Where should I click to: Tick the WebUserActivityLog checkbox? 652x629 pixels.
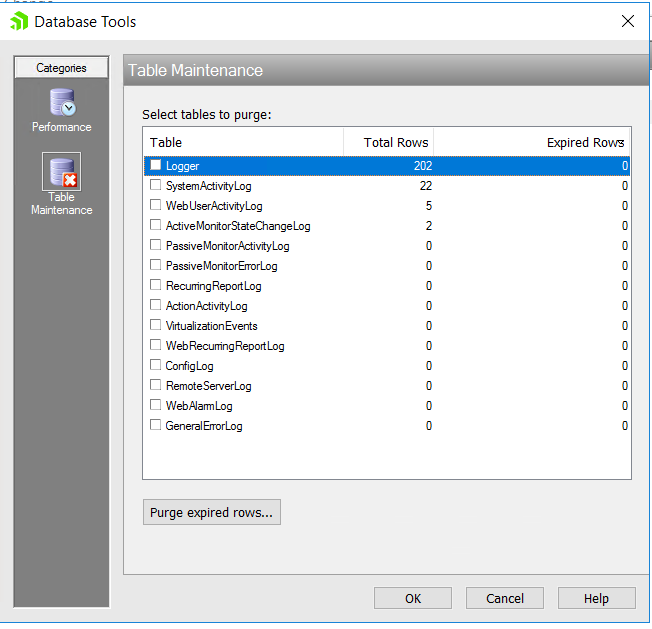[156, 205]
